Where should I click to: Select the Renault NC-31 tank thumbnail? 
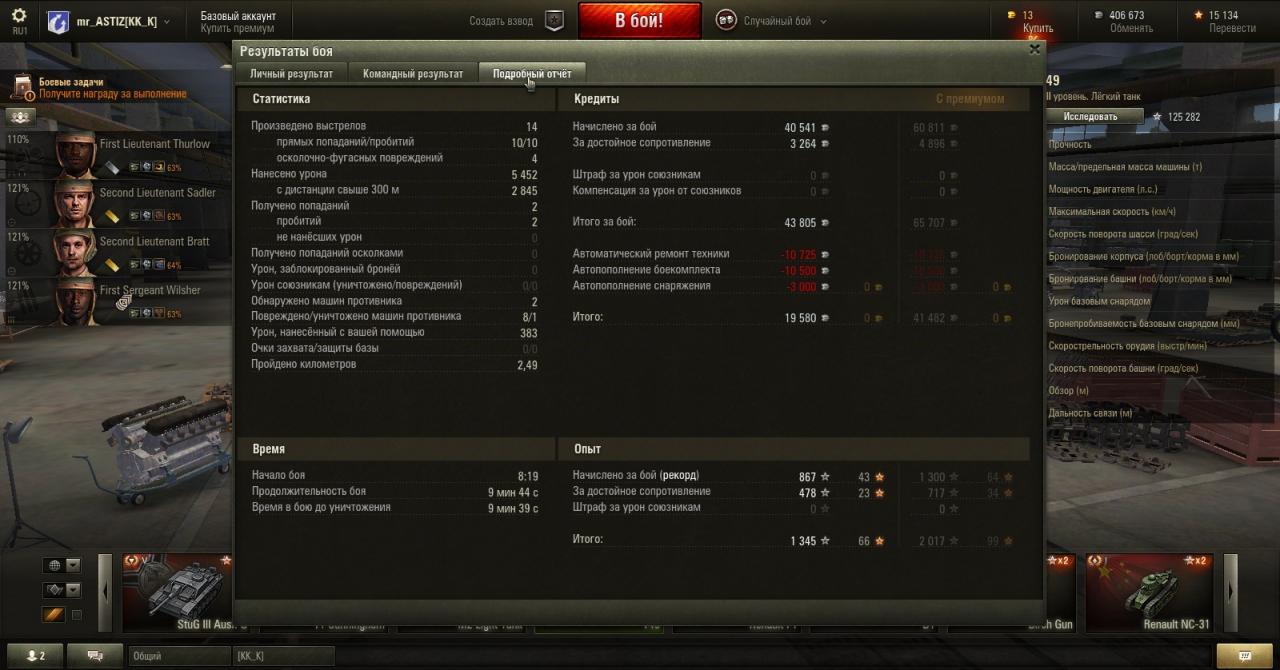[x=1150, y=592]
